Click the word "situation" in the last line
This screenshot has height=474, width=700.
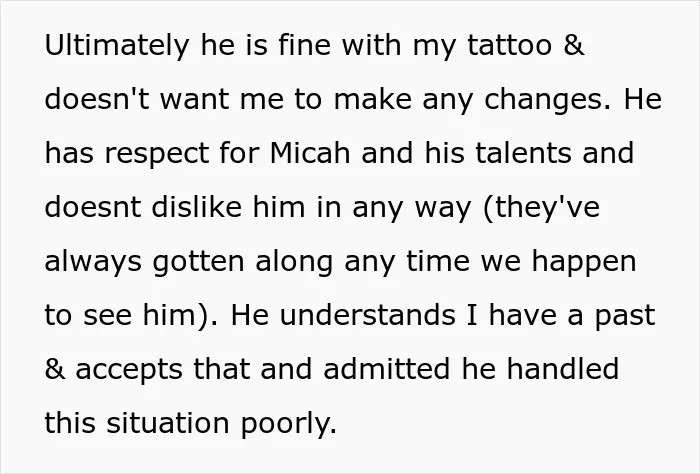coord(168,423)
